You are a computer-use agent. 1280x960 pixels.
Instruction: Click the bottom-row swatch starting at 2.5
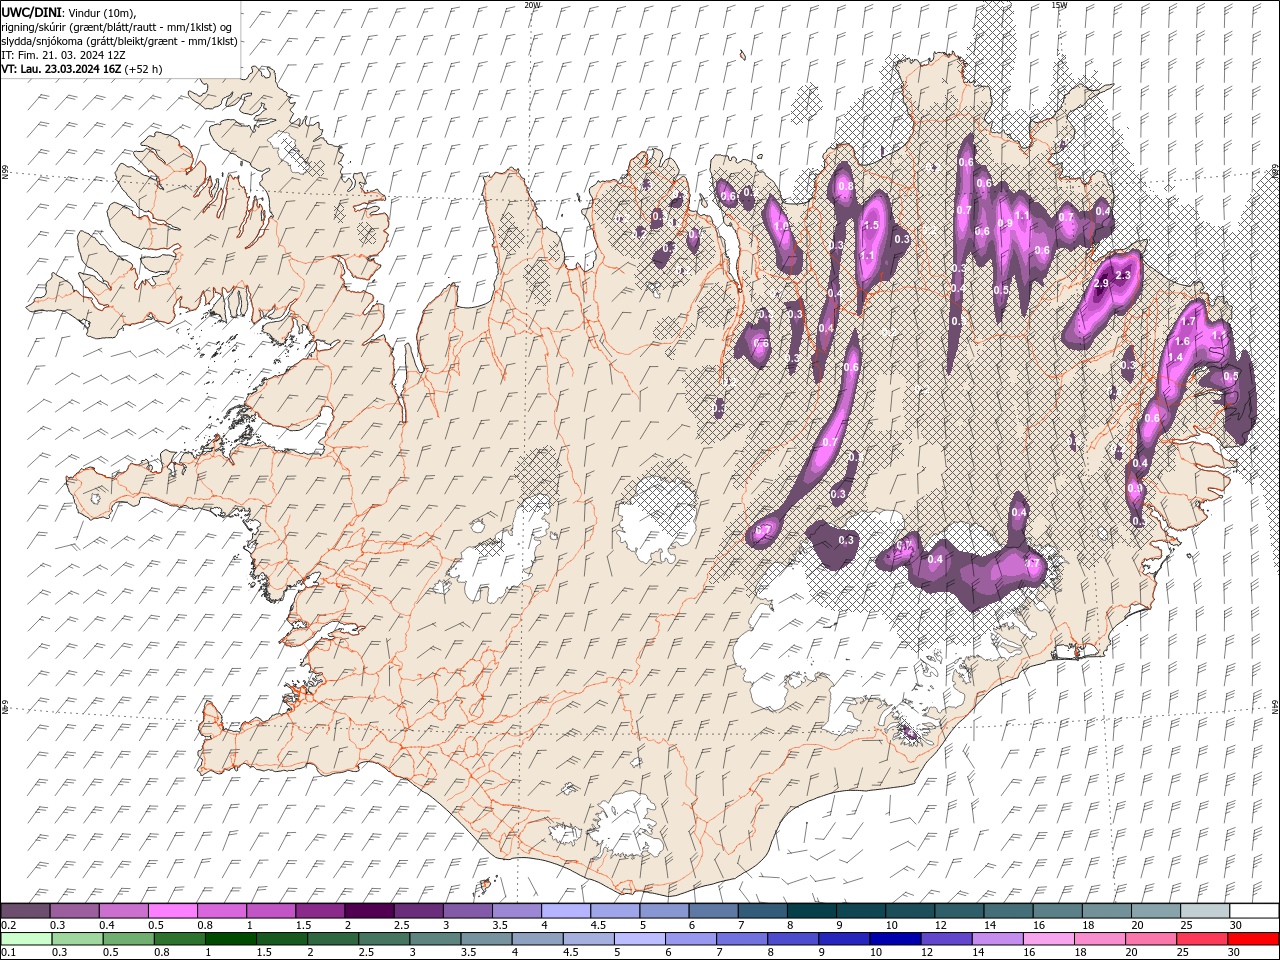pos(383,939)
